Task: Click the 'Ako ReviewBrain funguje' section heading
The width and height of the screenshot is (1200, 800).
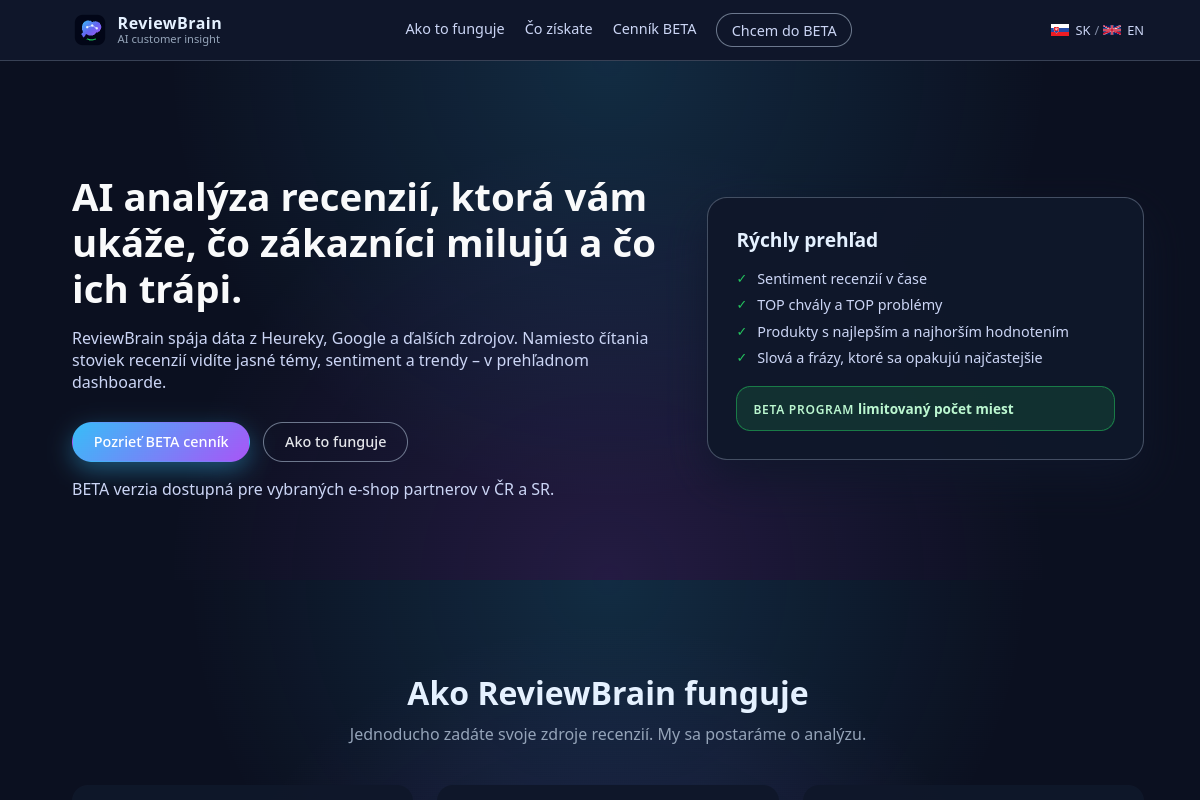Action: (607, 694)
